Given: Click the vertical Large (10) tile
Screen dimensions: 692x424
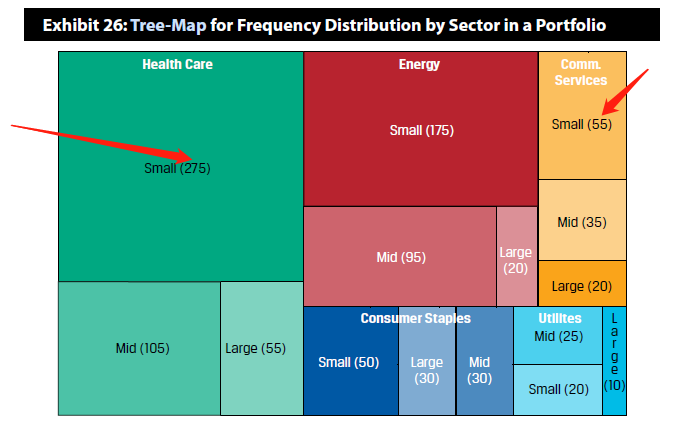Looking at the screenshot, I should [614, 361].
